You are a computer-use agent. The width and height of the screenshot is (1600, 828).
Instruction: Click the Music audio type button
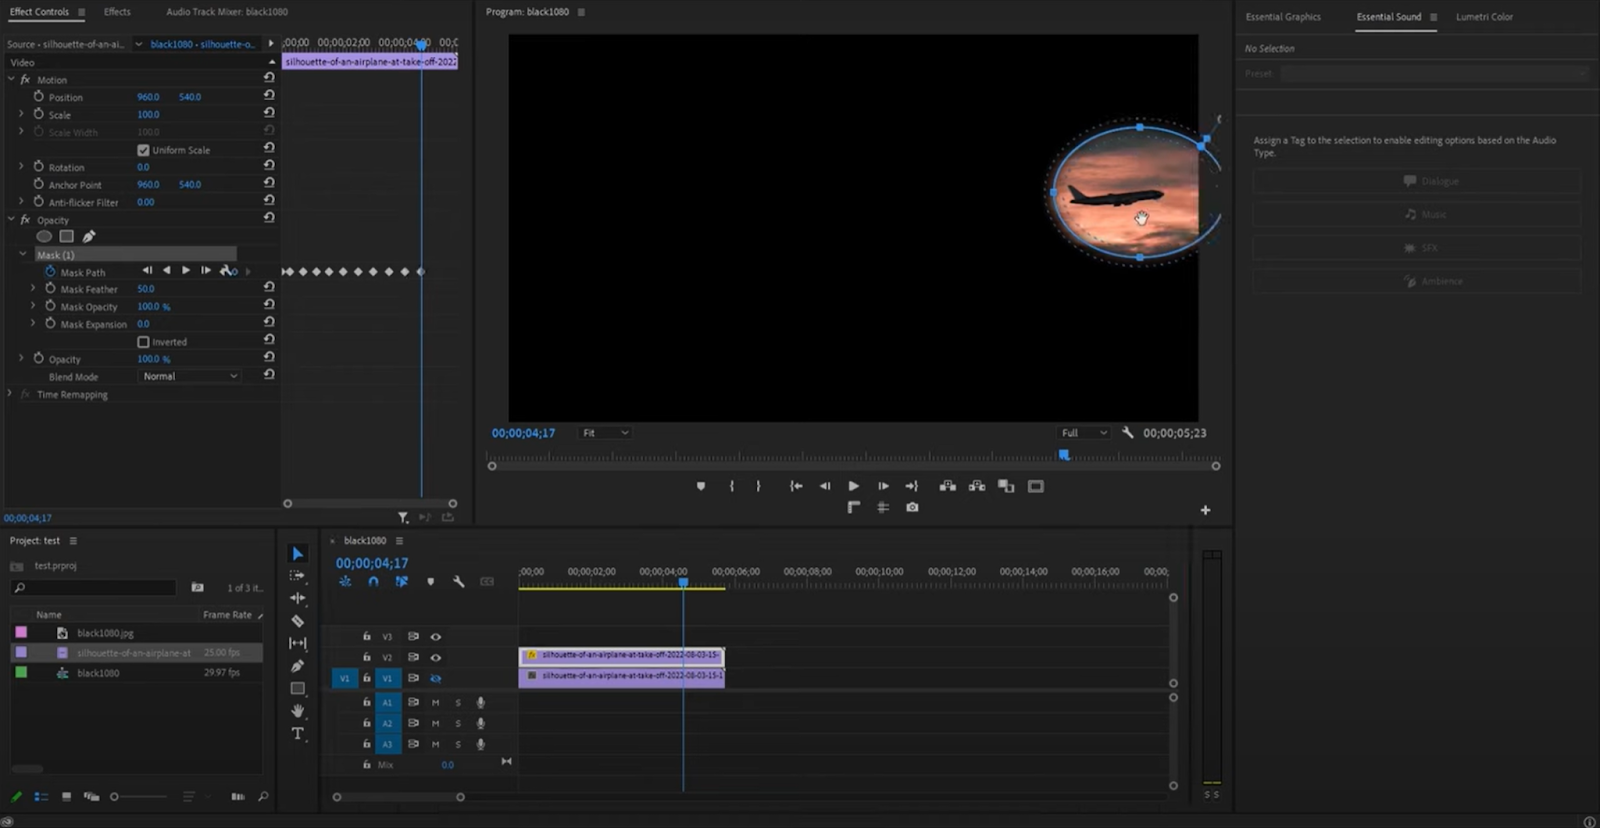(1417, 214)
